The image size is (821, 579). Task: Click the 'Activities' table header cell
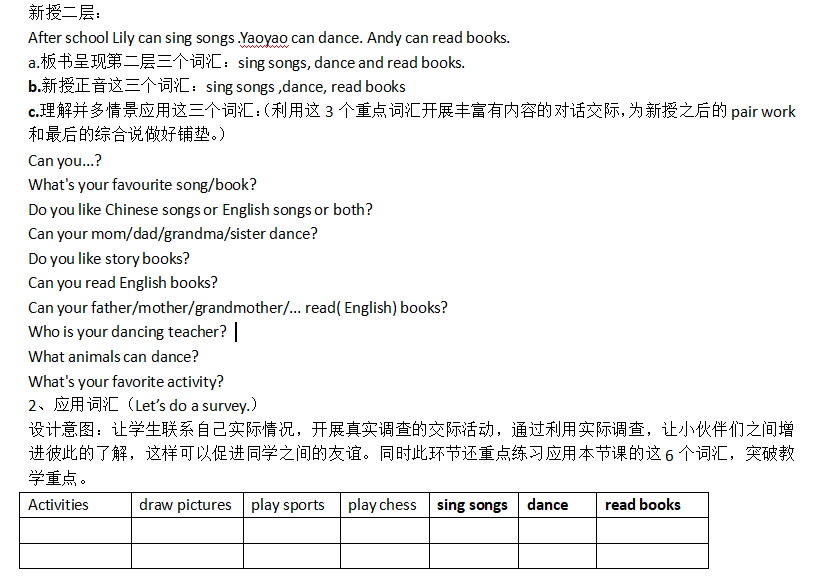(75, 505)
